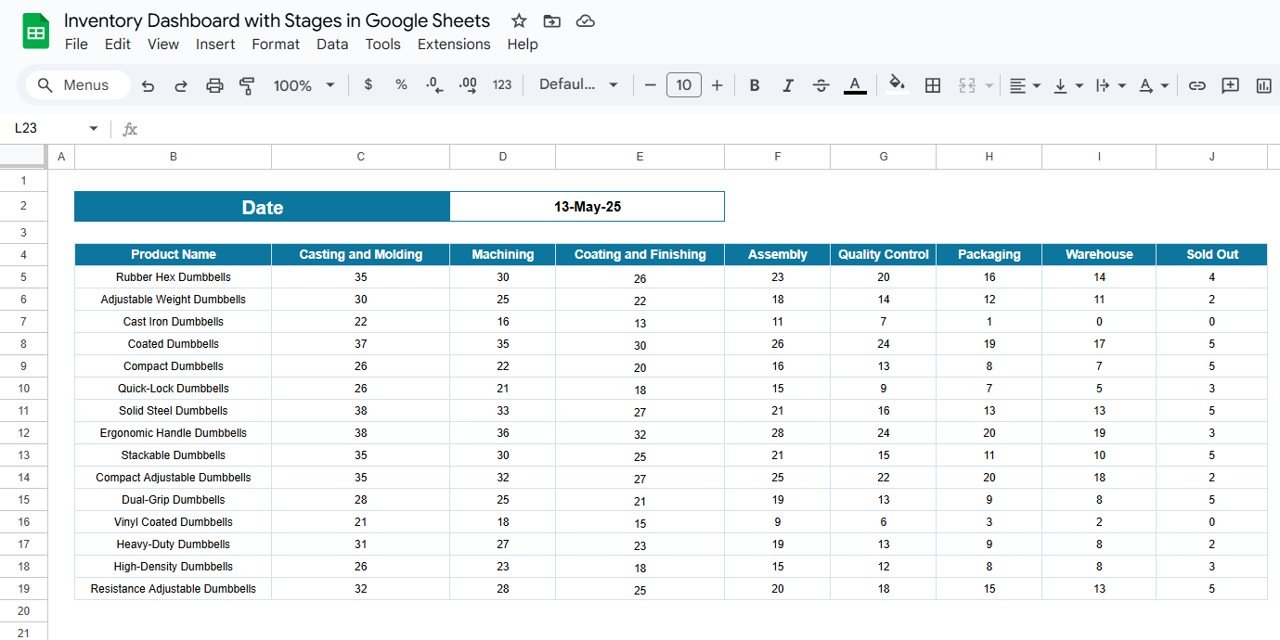1280x640 pixels.
Task: Decrease decimal places
Action: (x=434, y=85)
